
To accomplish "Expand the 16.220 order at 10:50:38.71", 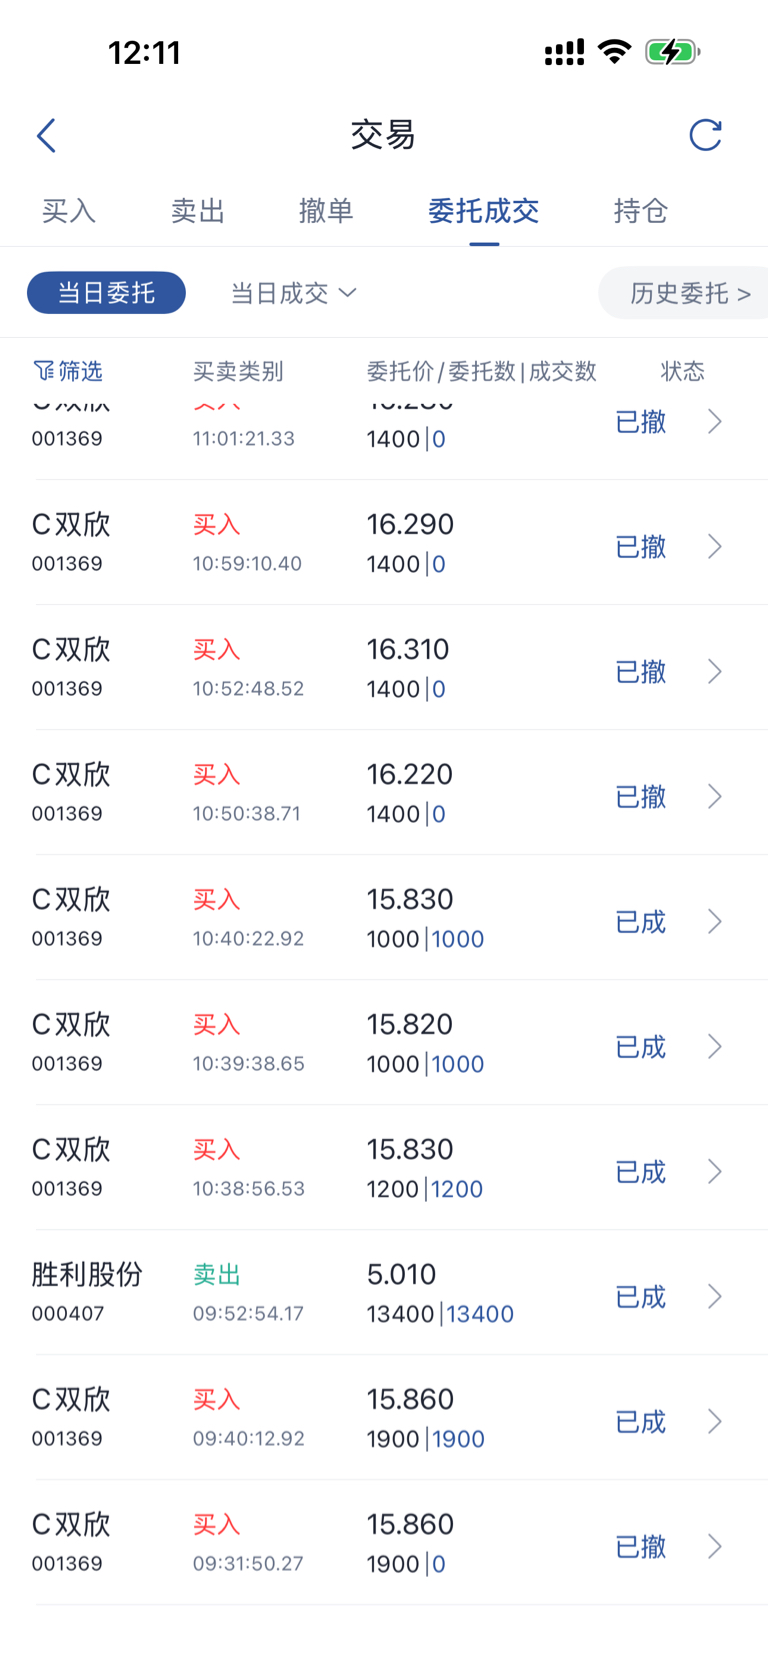I will tap(384, 793).
